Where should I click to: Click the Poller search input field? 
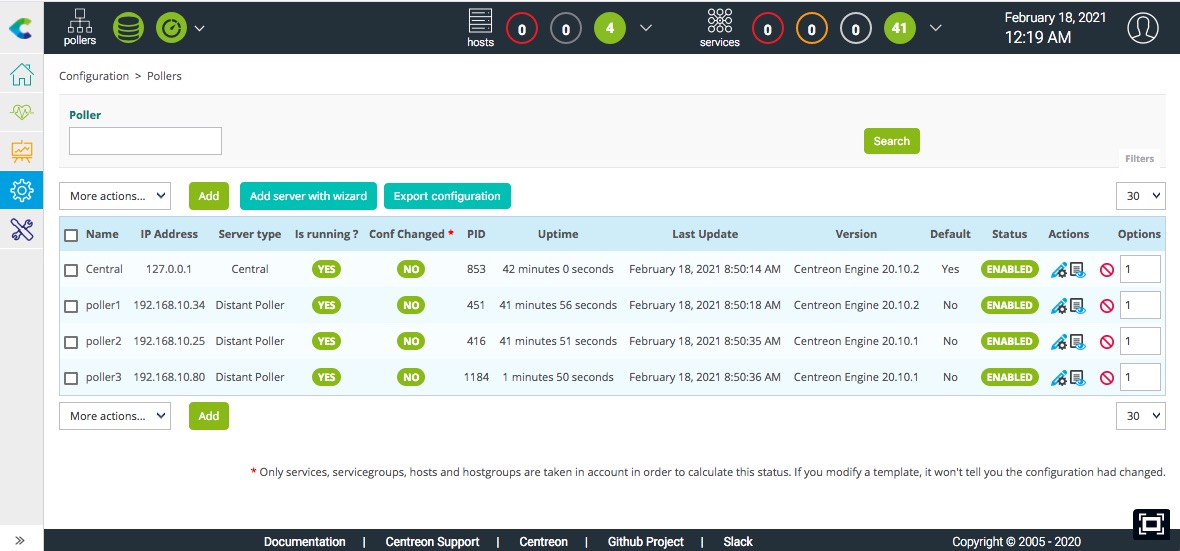pyautogui.click(x=145, y=141)
